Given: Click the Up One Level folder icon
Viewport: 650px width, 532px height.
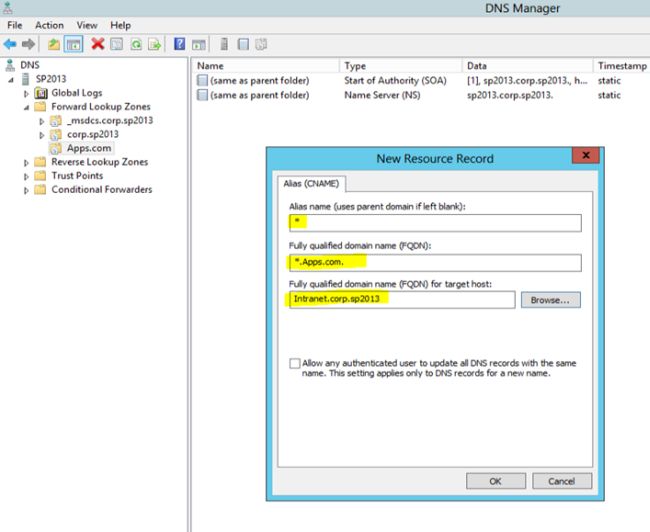Looking at the screenshot, I should [x=54, y=44].
